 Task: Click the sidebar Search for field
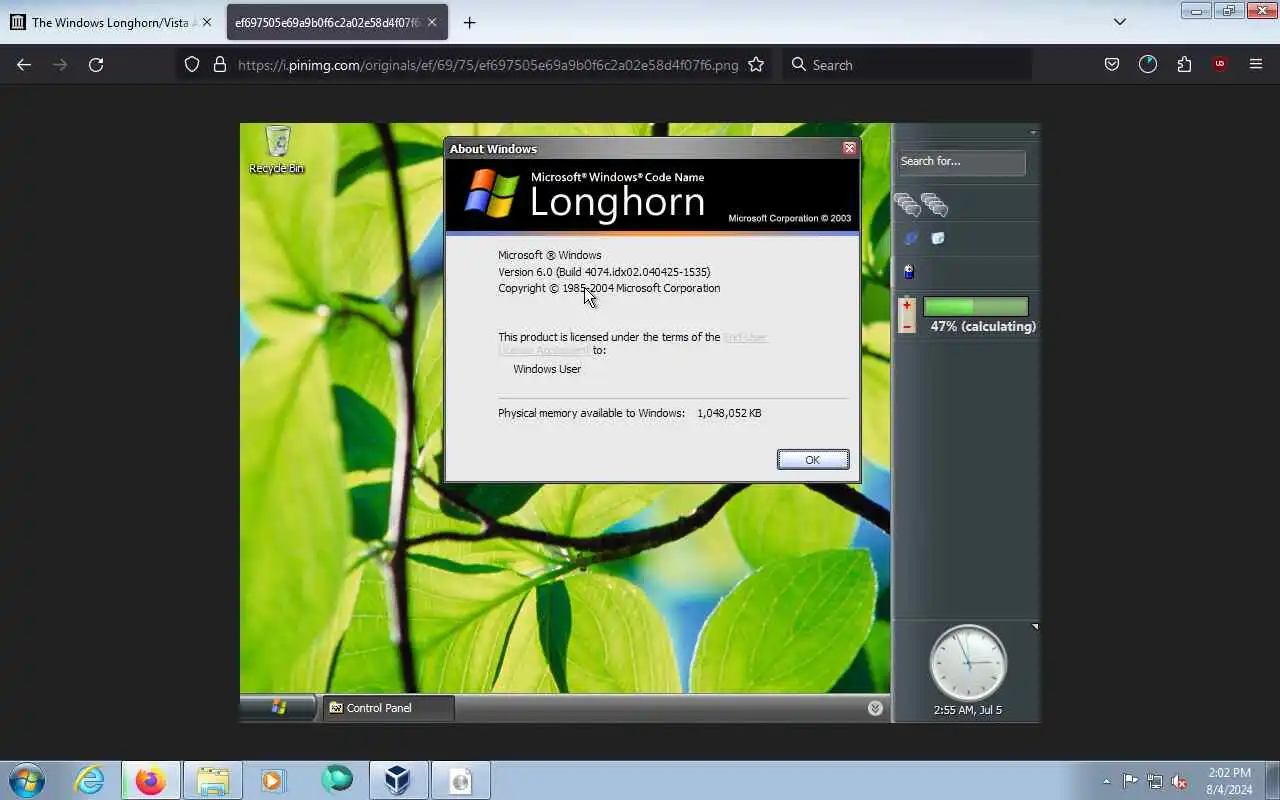click(961, 162)
